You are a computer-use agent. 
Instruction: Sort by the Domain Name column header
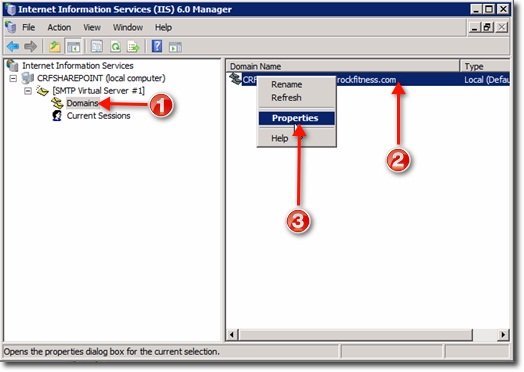tap(343, 66)
